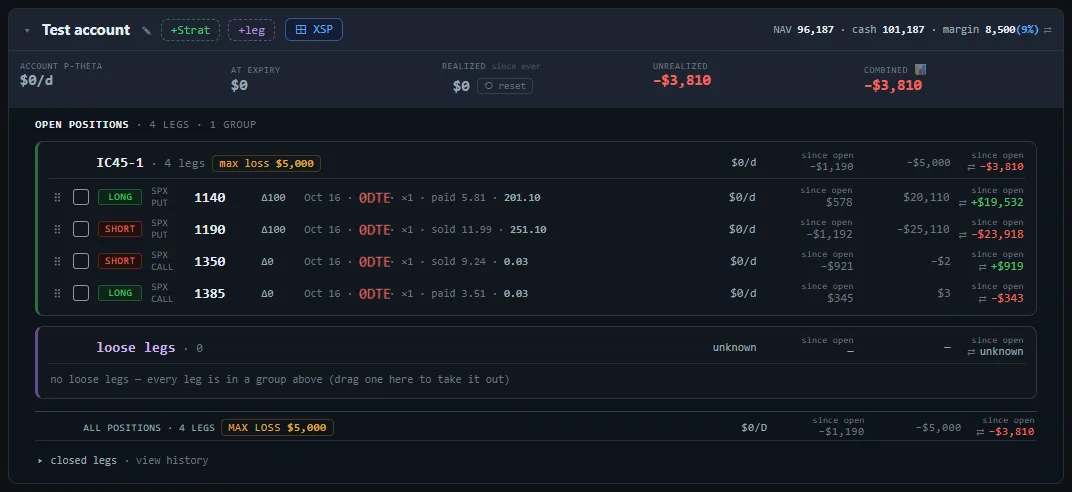
Task: Click the 0DTE label on the 1140 leg
Action: click(x=375, y=197)
